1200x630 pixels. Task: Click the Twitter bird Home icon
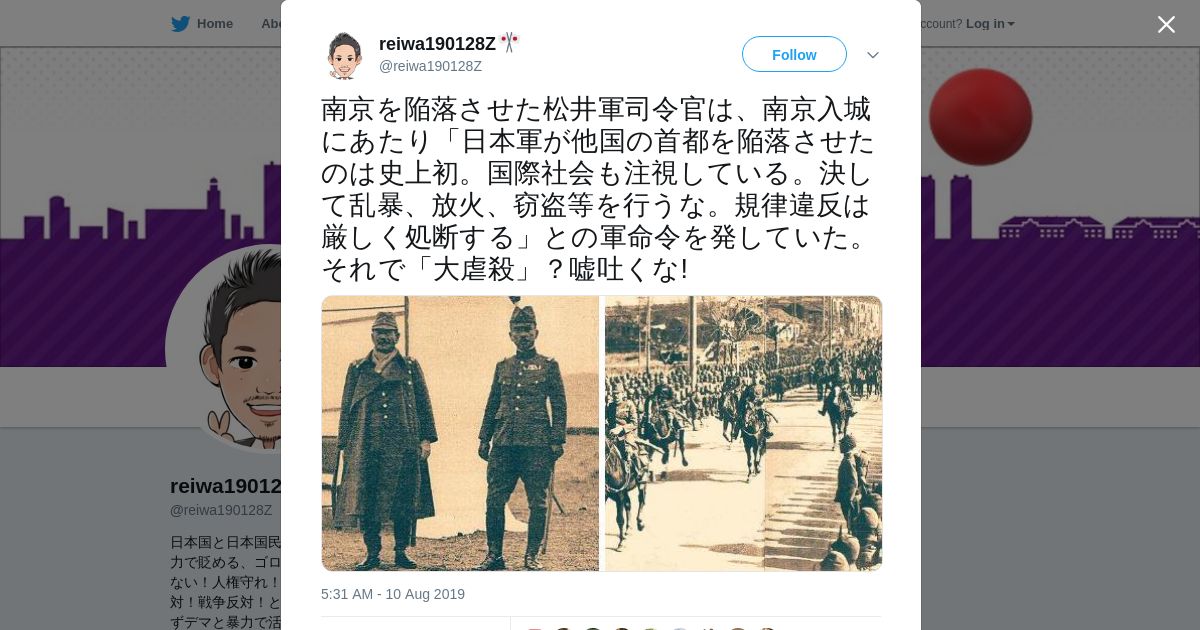(180, 24)
